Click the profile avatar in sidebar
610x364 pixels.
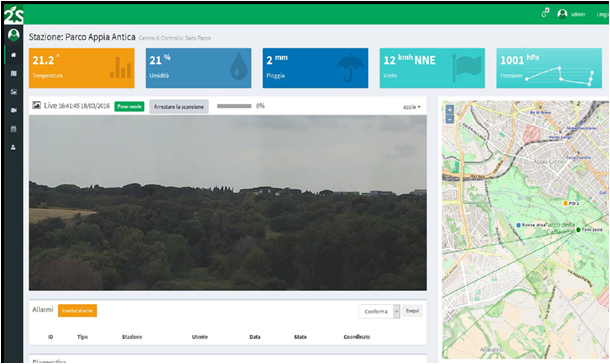(x=14, y=35)
